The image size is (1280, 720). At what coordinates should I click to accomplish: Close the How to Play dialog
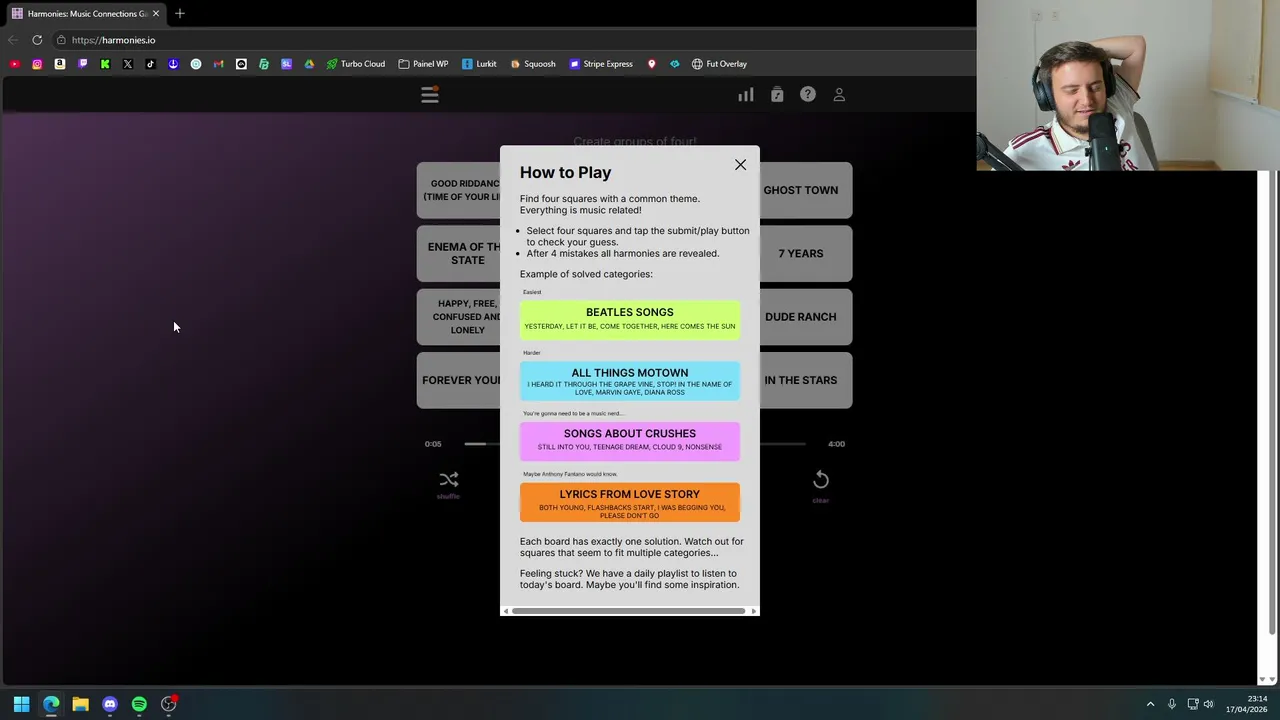tap(740, 165)
